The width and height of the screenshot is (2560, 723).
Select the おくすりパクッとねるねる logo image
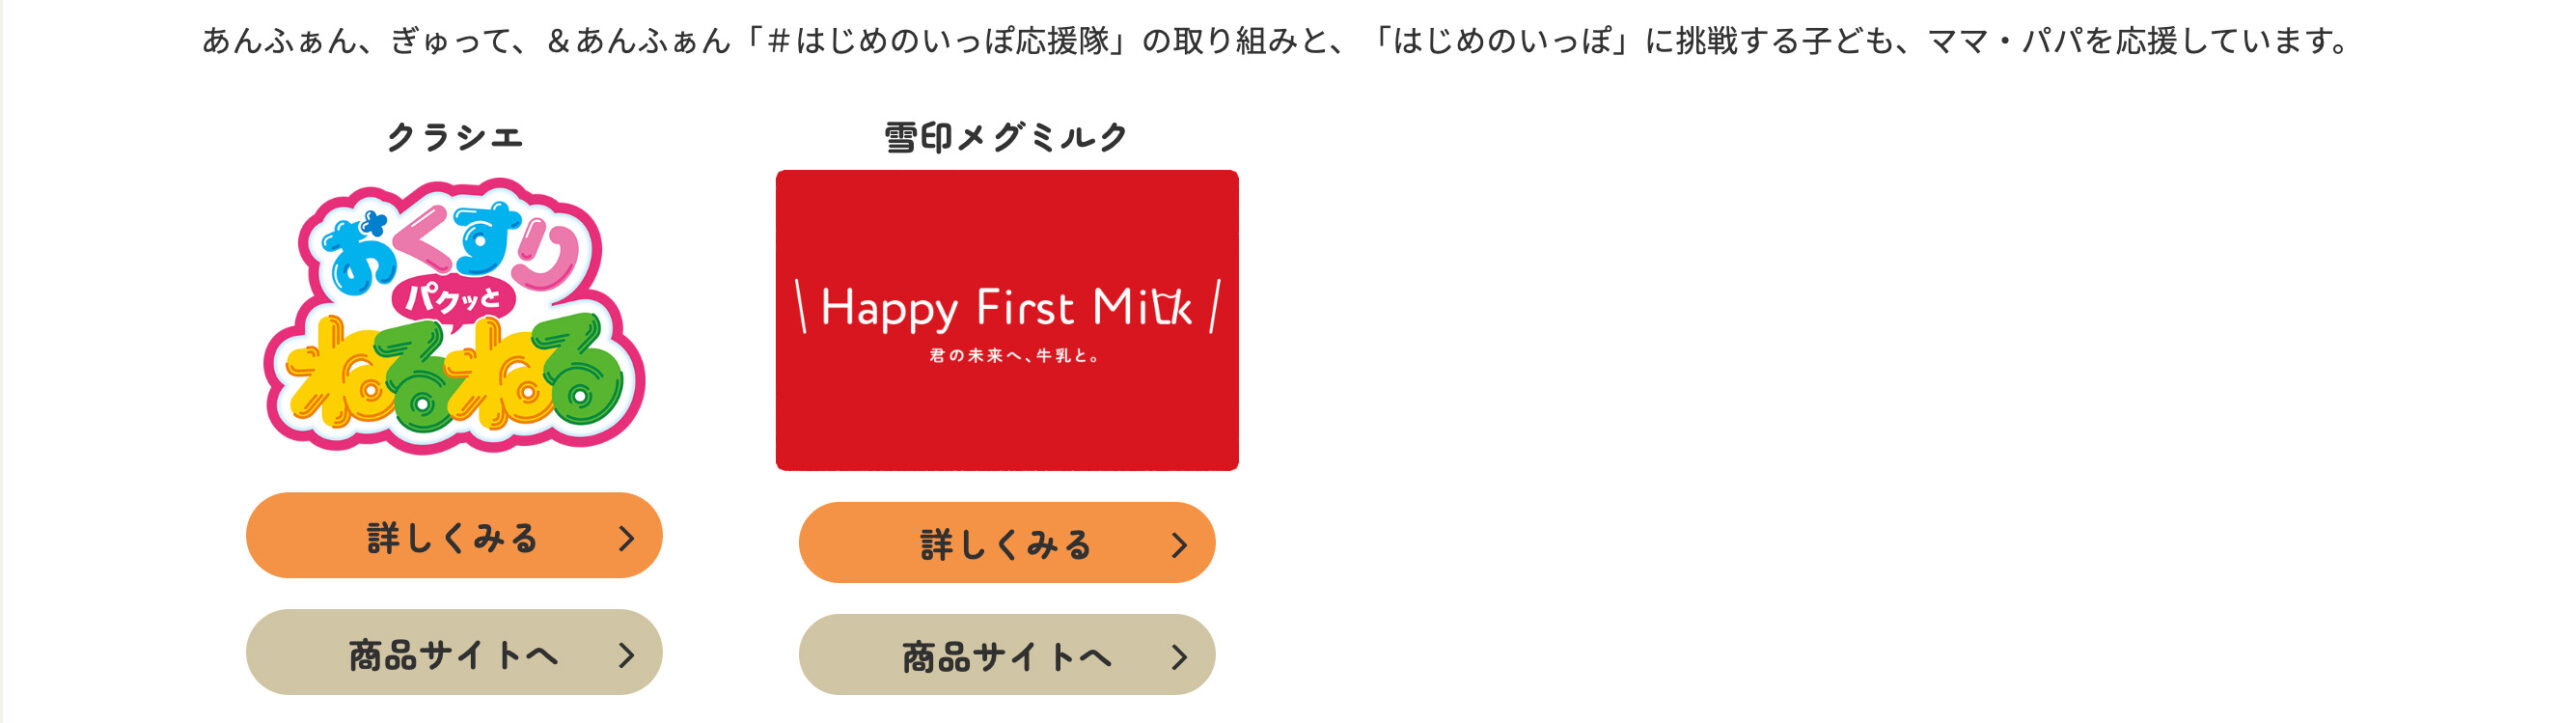[x=455, y=316]
